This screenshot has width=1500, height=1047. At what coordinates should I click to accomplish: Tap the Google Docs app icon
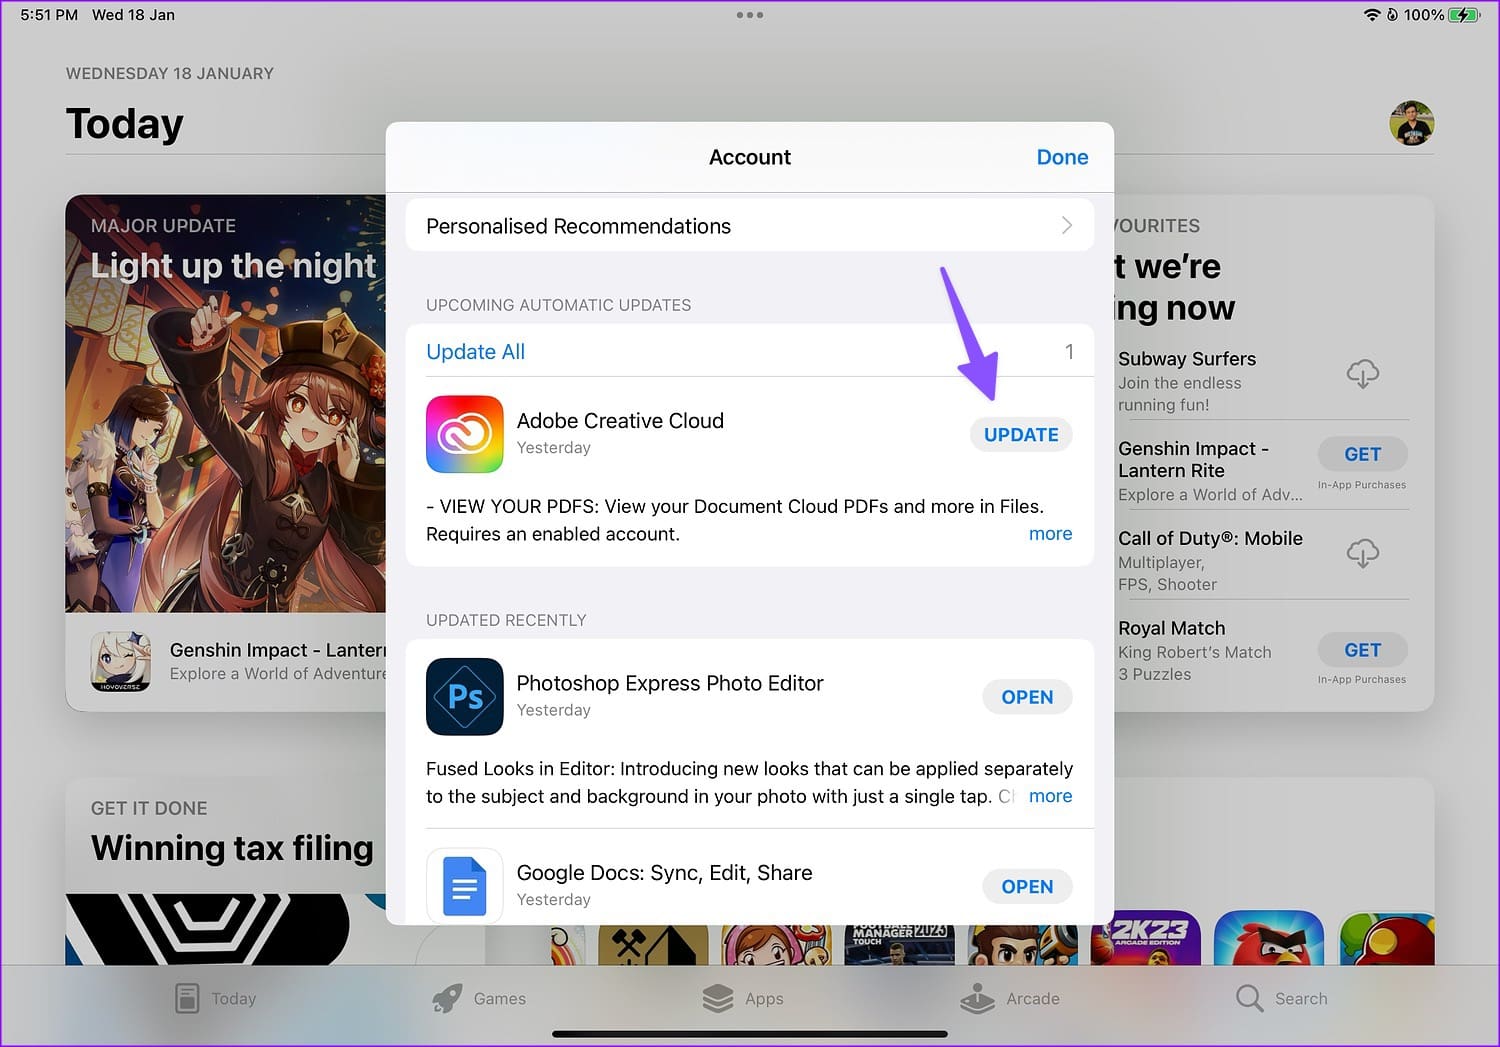coord(465,886)
